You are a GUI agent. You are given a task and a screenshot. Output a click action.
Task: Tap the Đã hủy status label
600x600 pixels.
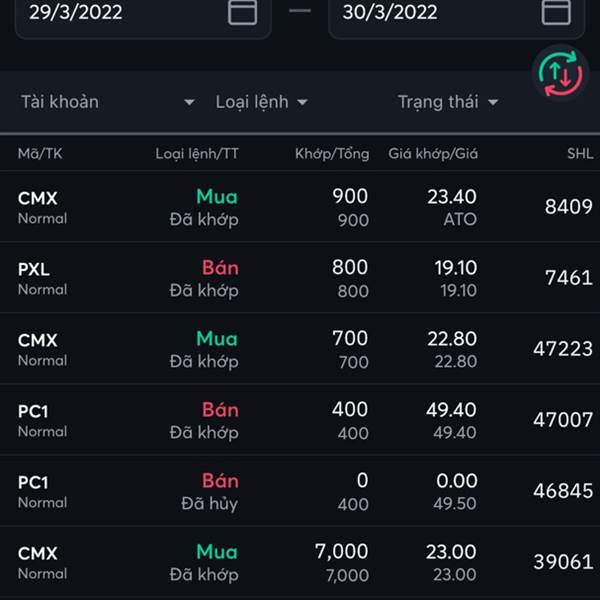pos(209,504)
